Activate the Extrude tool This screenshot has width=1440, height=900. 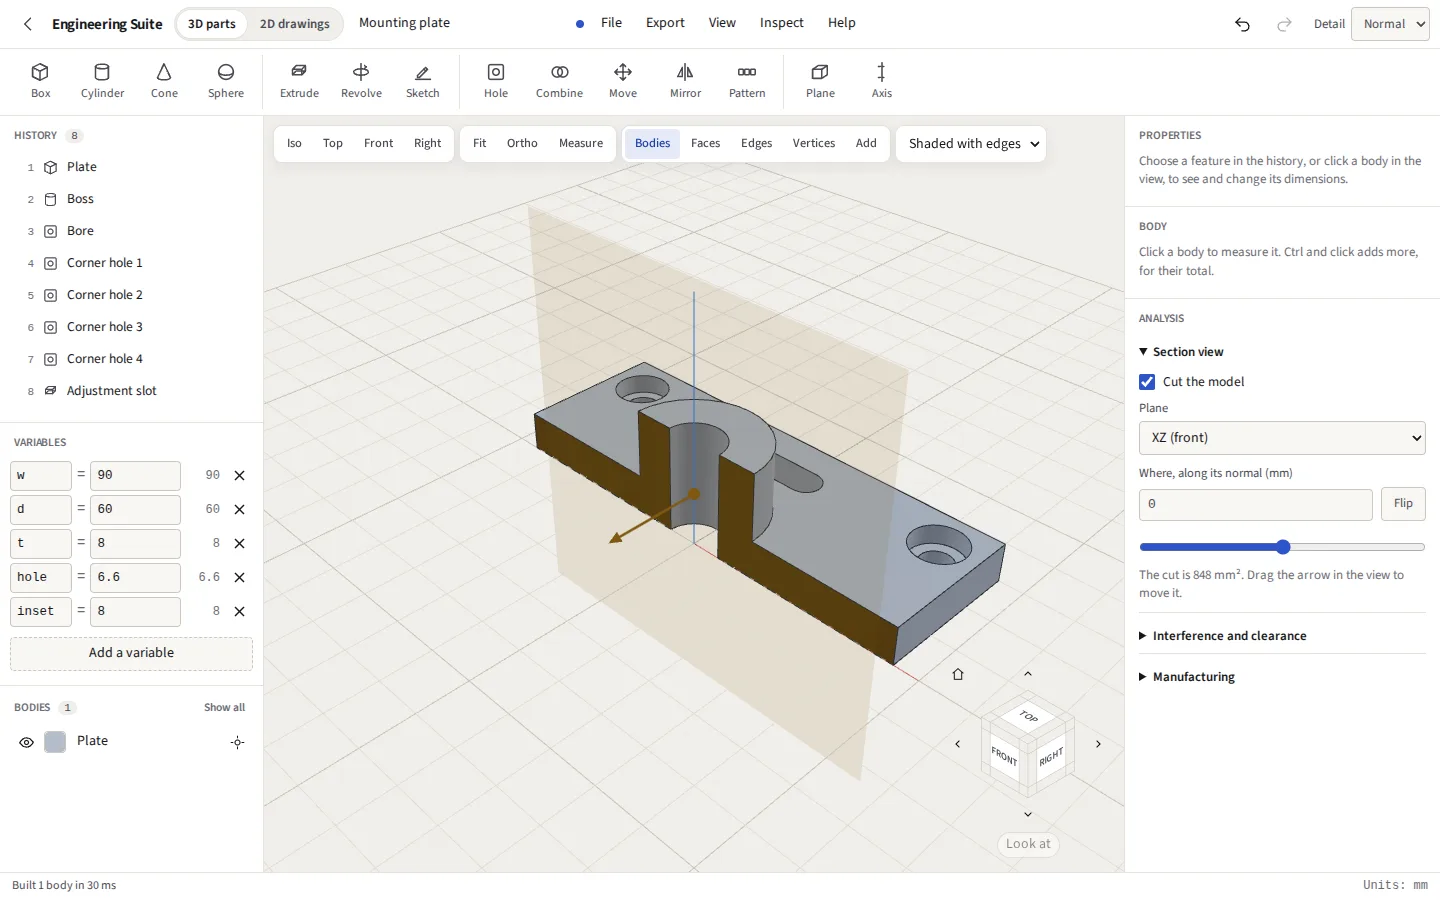tap(299, 81)
